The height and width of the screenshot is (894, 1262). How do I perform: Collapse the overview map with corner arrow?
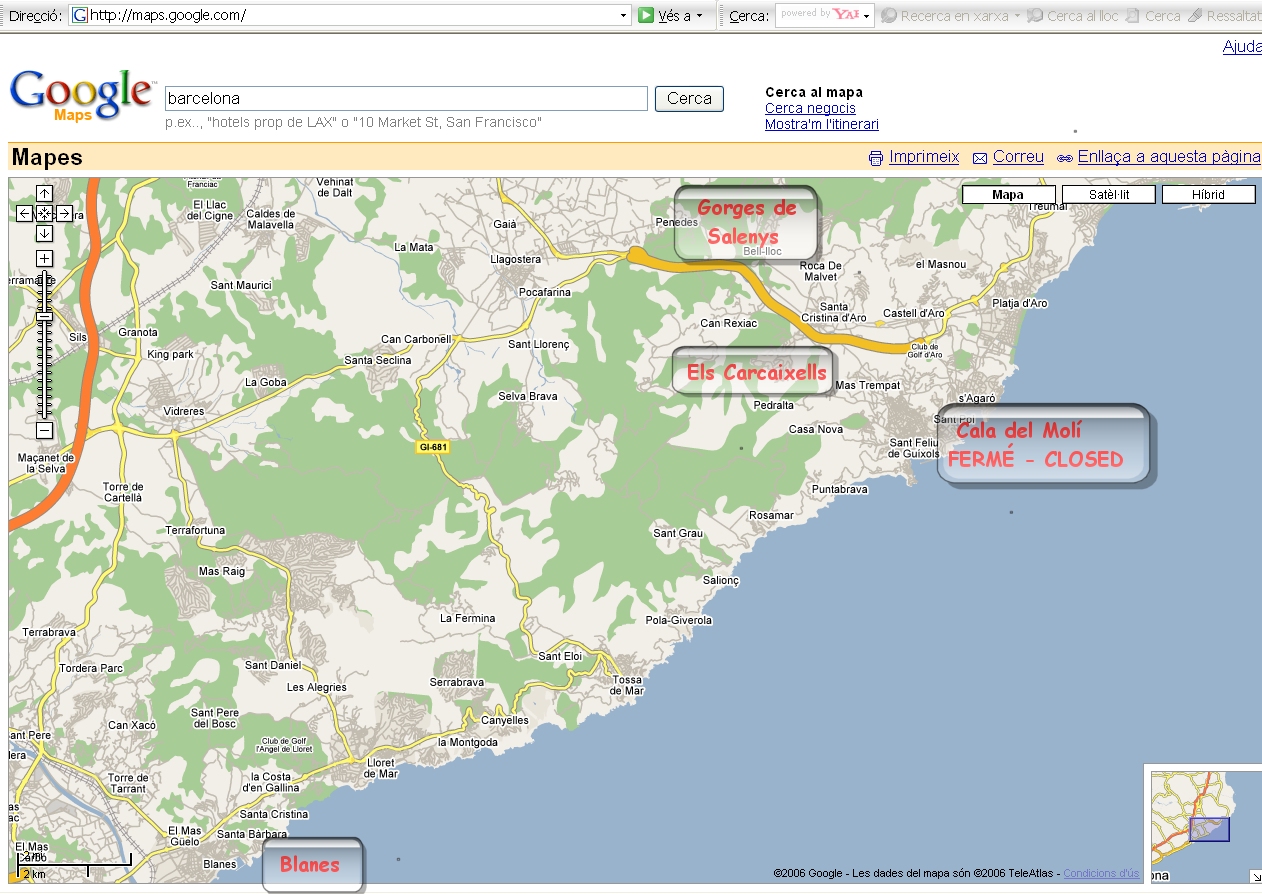1255,876
